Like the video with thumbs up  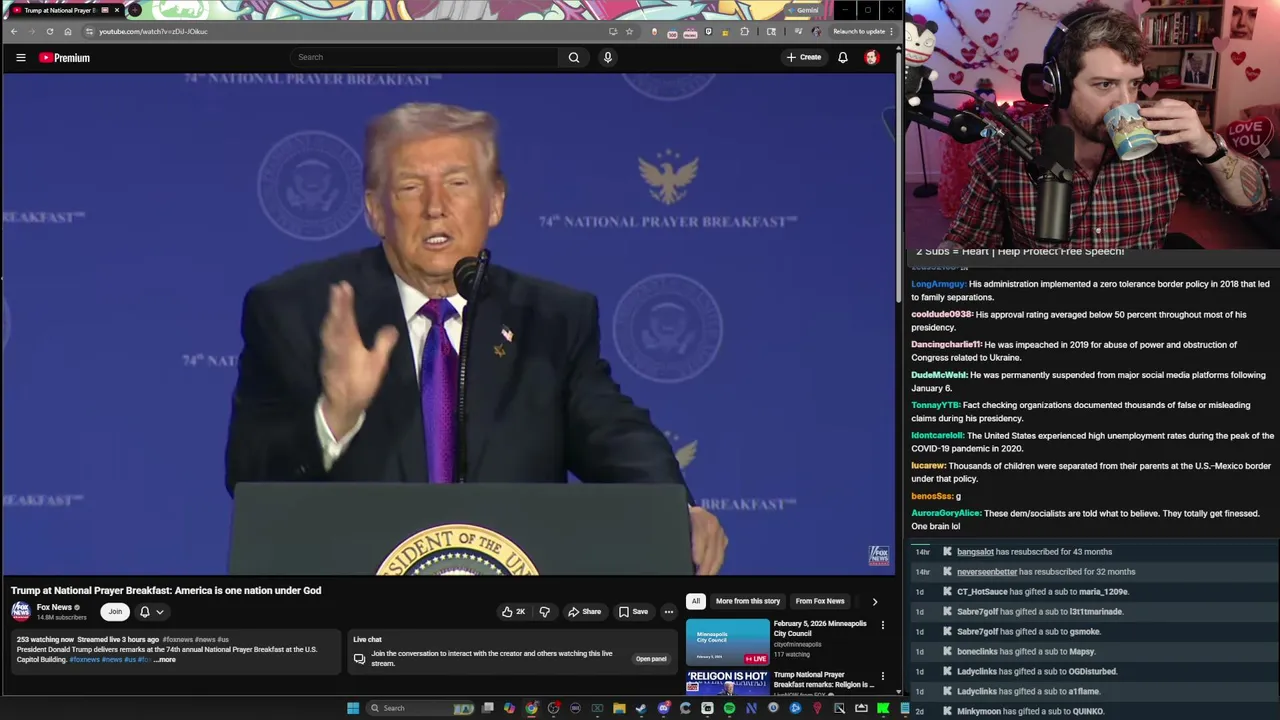513,612
